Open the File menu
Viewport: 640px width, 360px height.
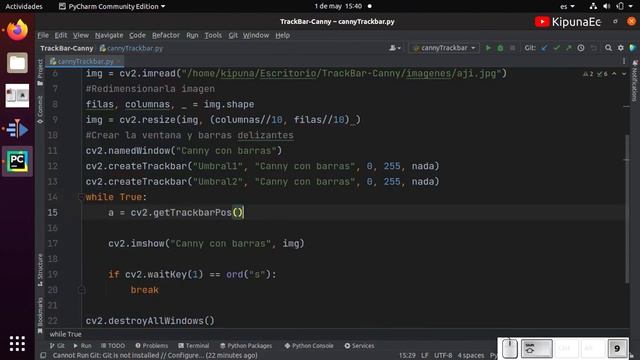(43, 35)
